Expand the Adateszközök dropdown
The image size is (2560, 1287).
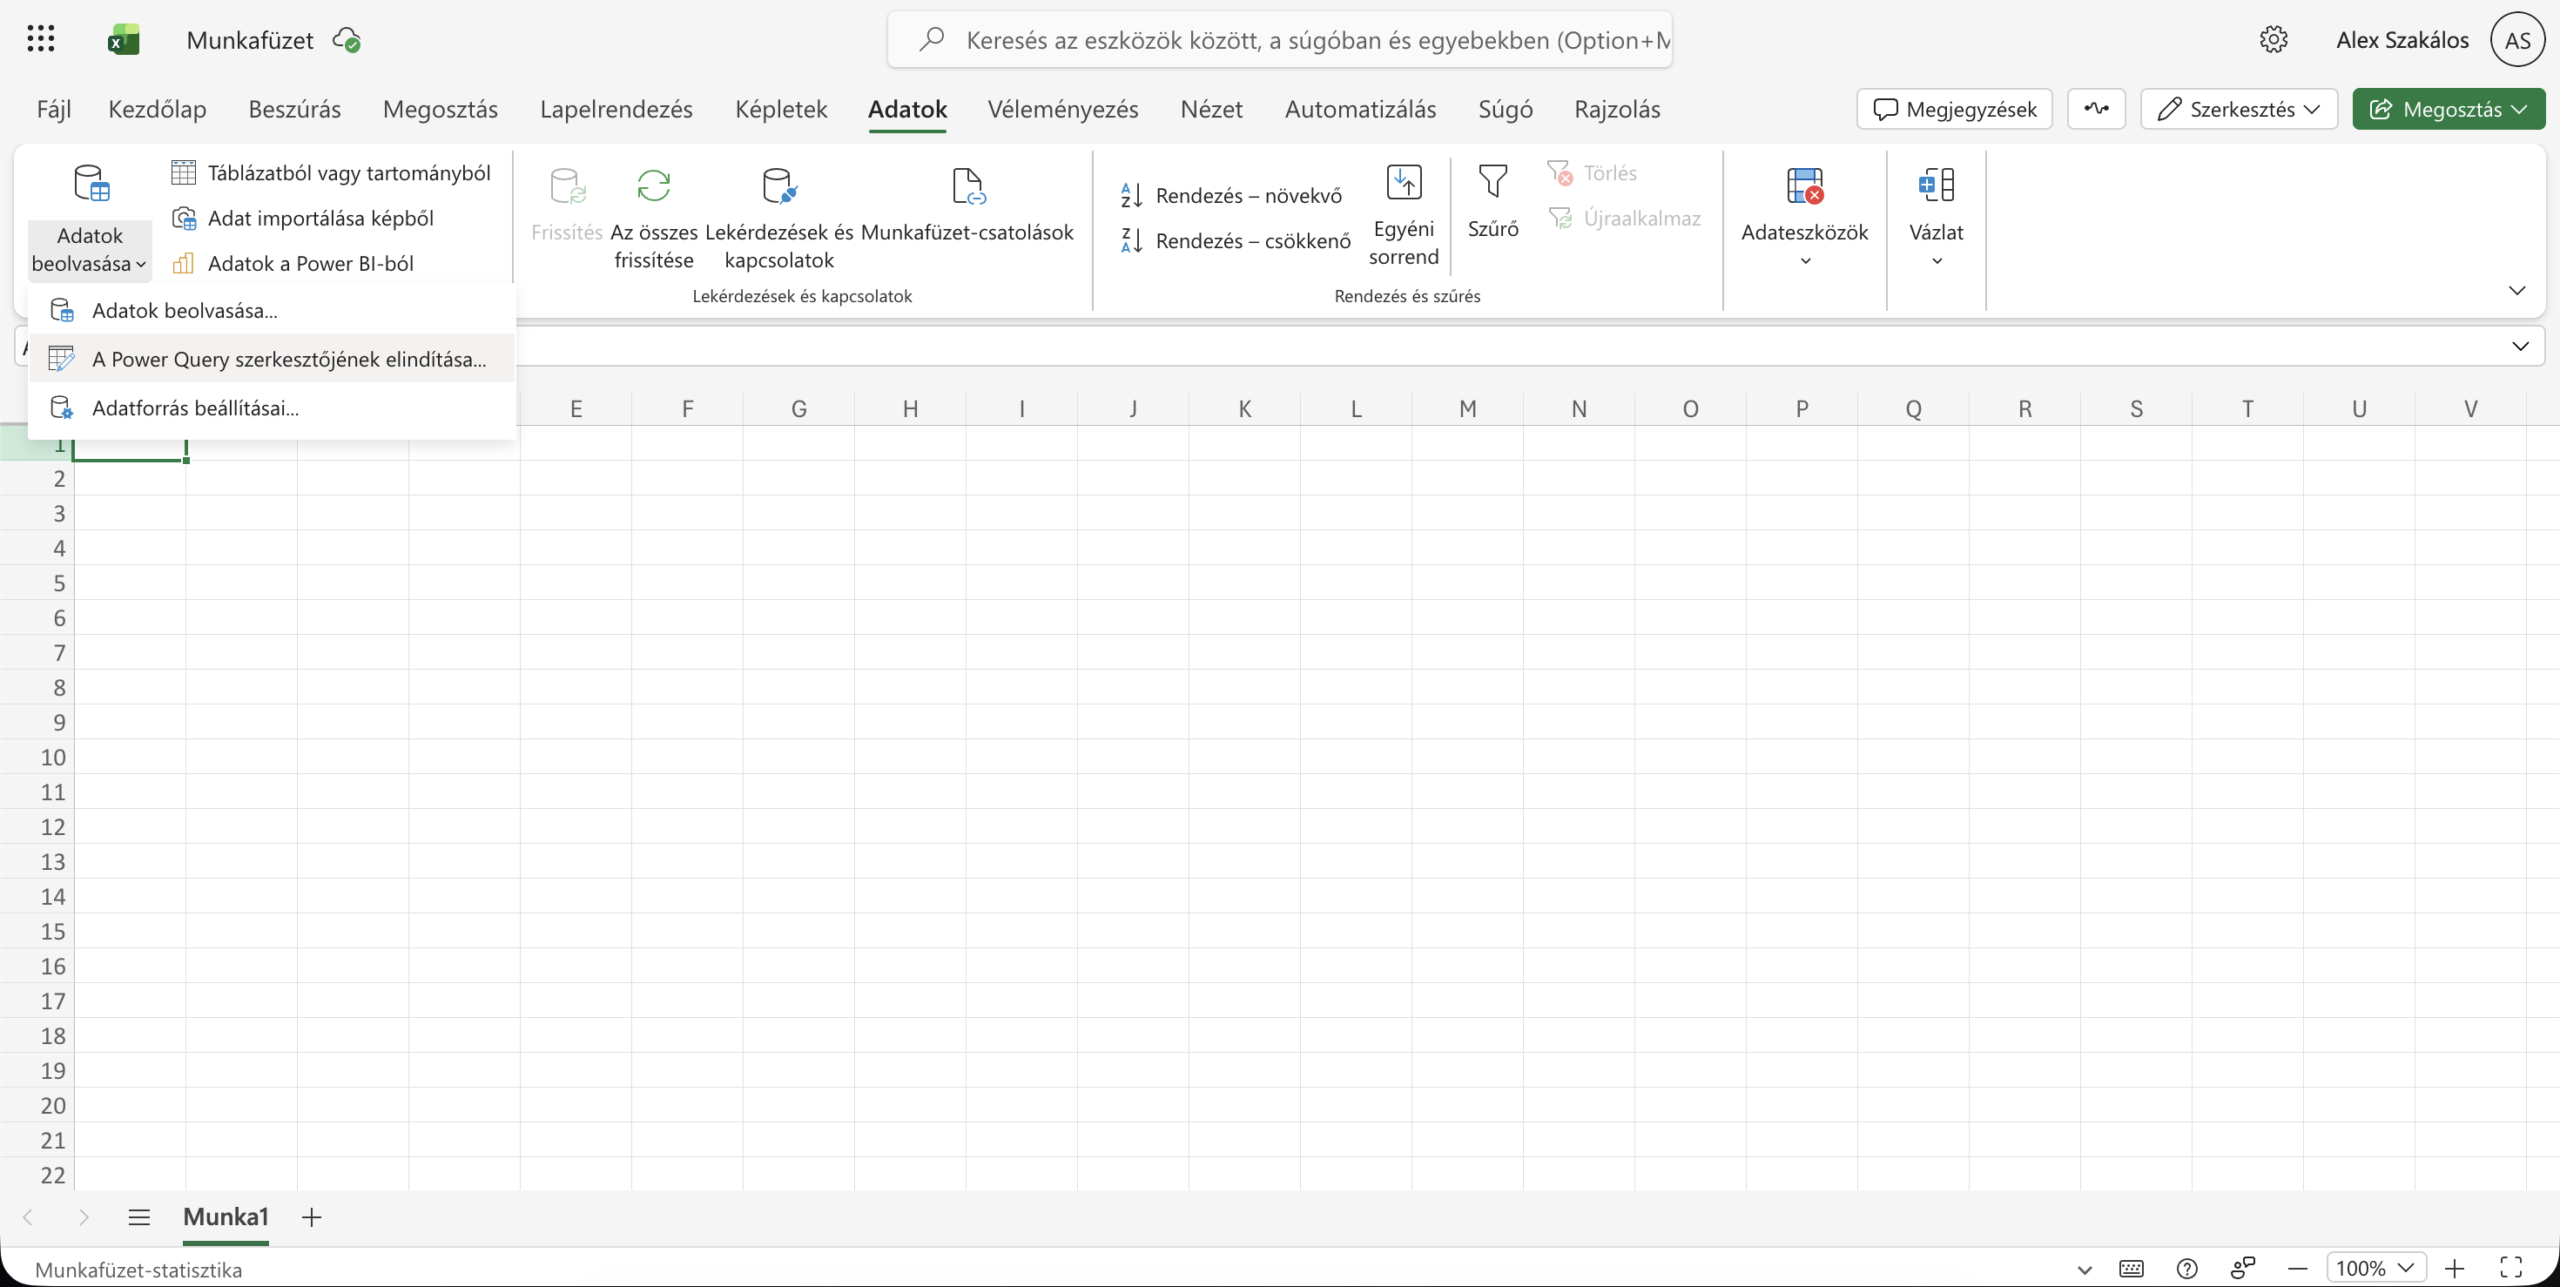(1804, 215)
